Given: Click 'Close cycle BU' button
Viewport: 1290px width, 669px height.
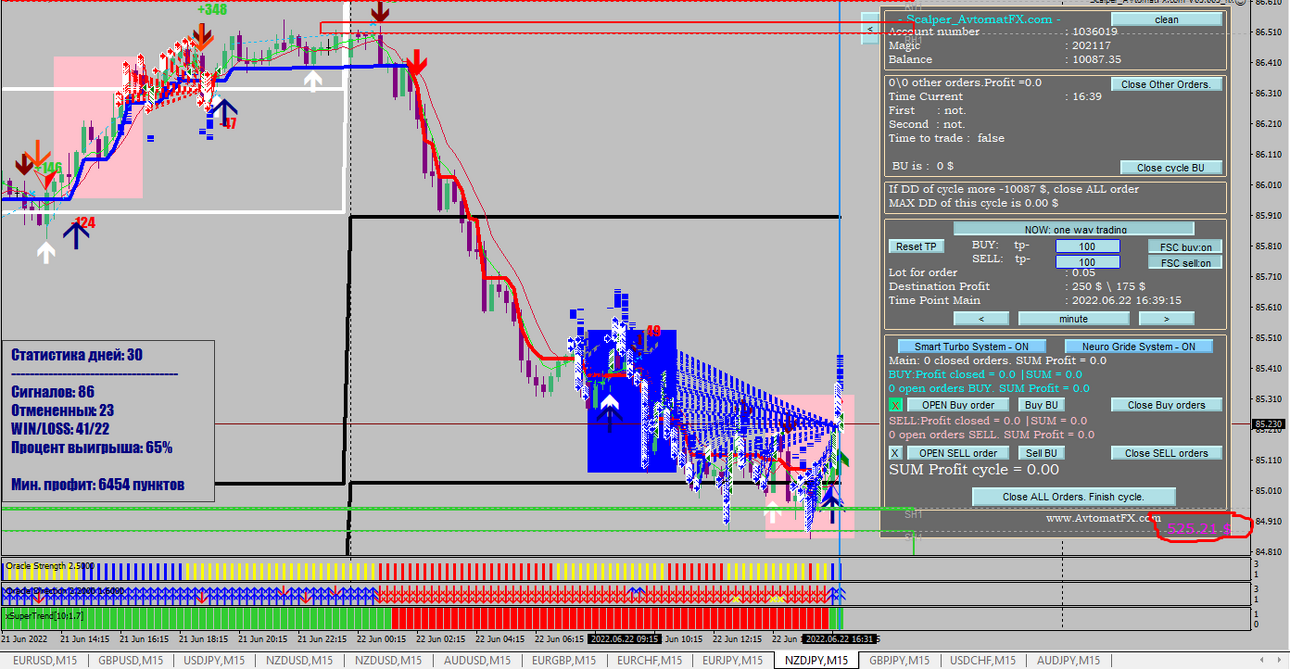Looking at the screenshot, I should point(1170,168).
